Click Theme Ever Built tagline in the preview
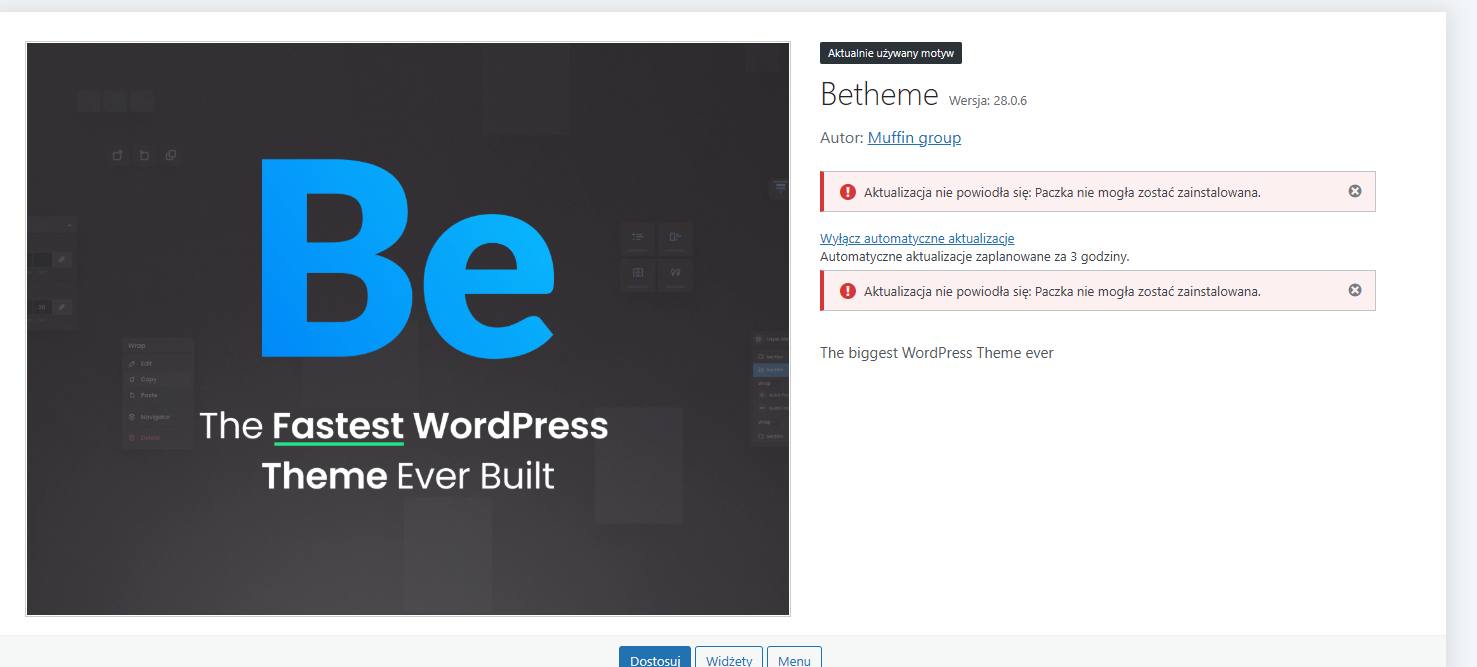Screen dimensions: 1477x667 [x=407, y=476]
